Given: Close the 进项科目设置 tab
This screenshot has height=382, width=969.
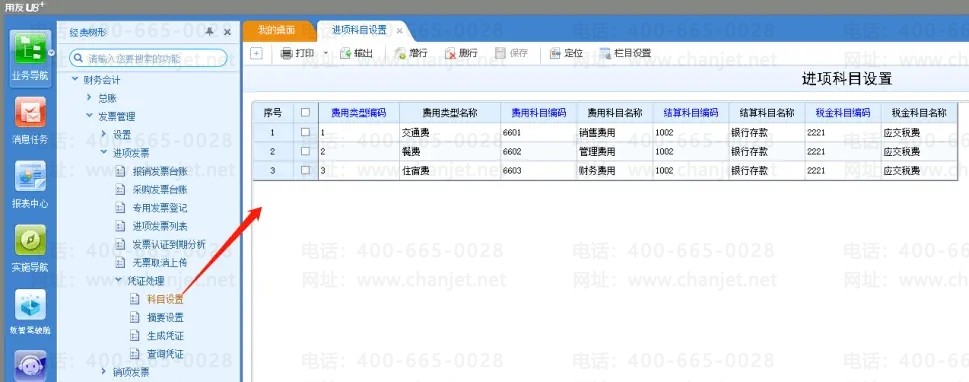Looking at the screenshot, I should point(399,30).
